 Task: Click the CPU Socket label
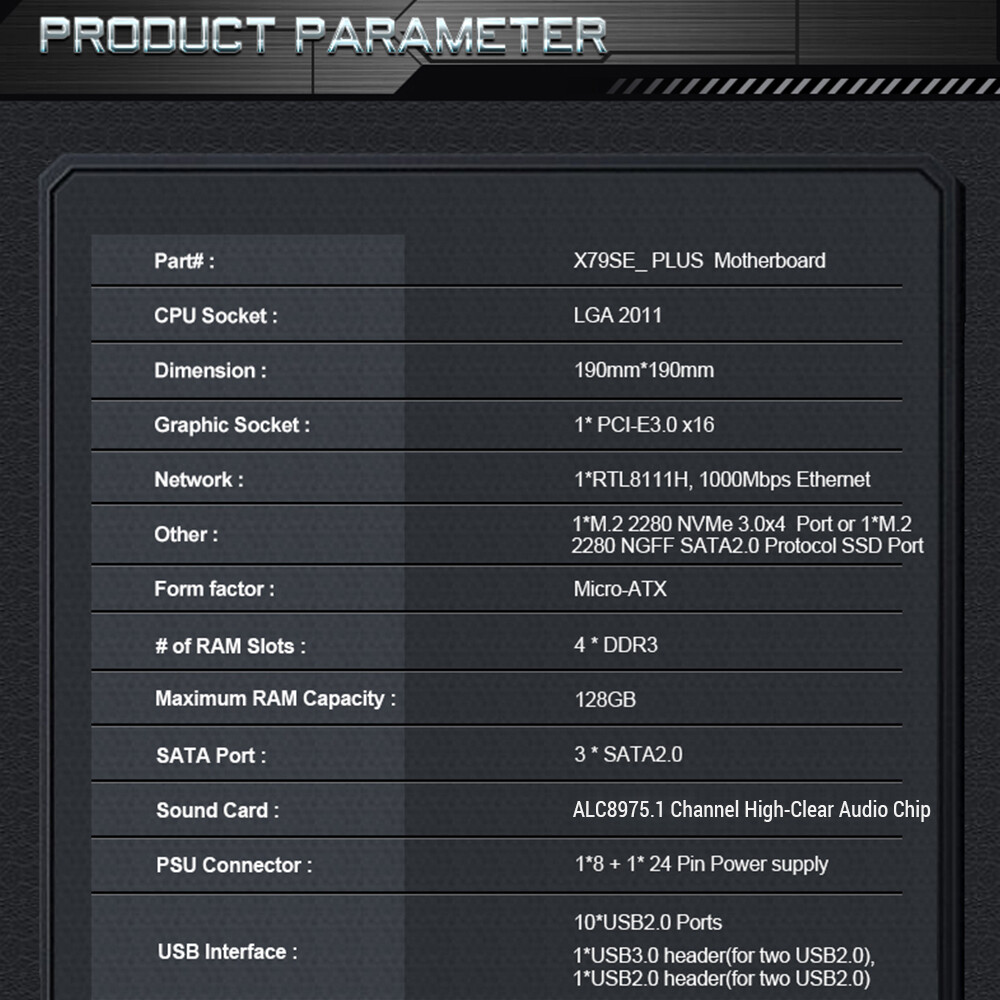coord(215,316)
